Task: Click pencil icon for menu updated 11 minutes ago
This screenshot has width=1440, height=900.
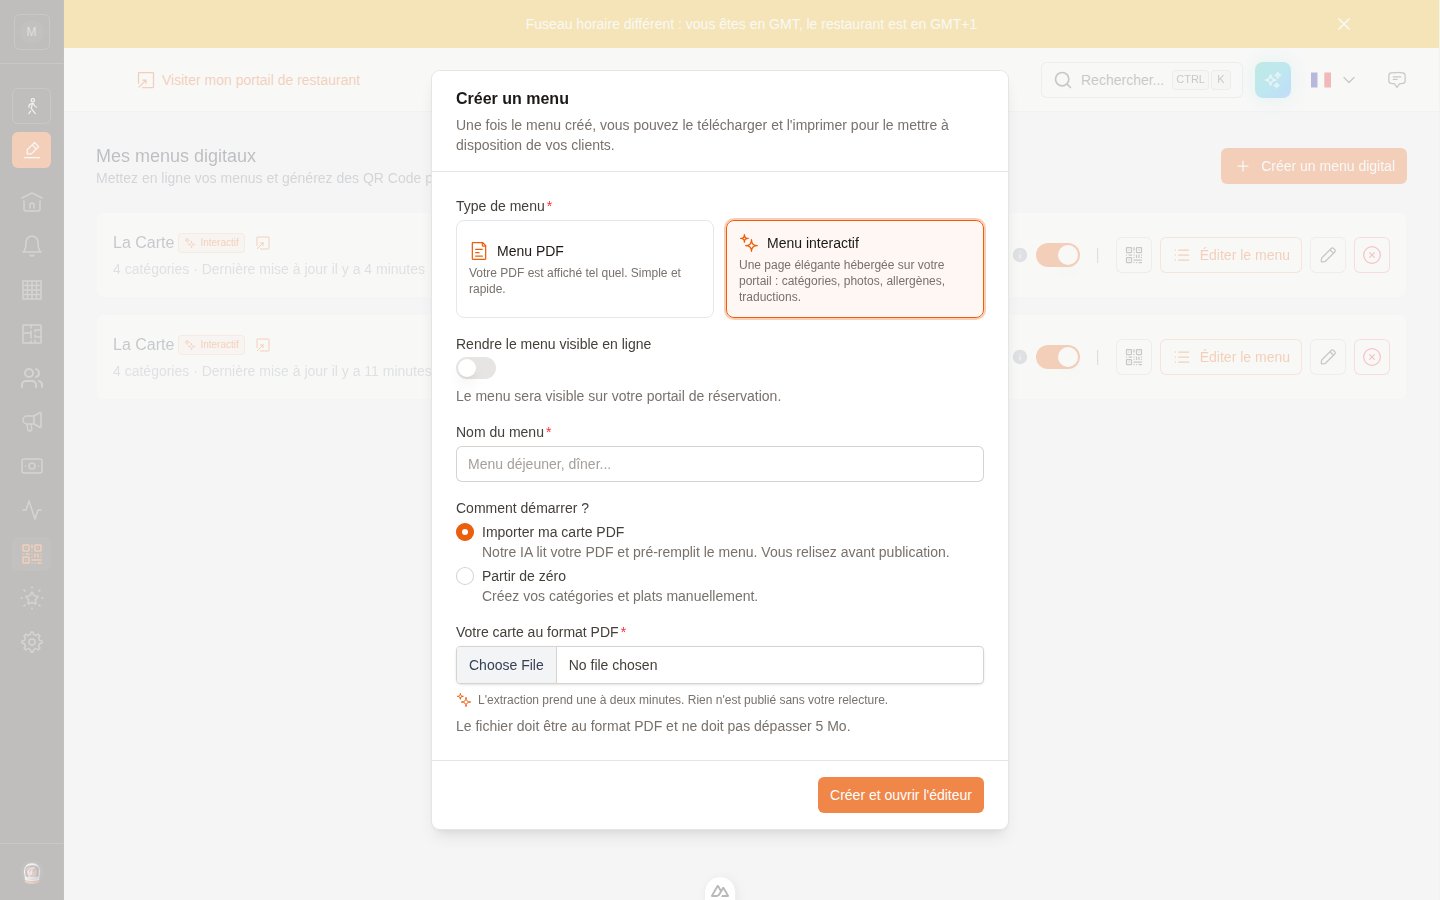Action: click(x=1328, y=357)
